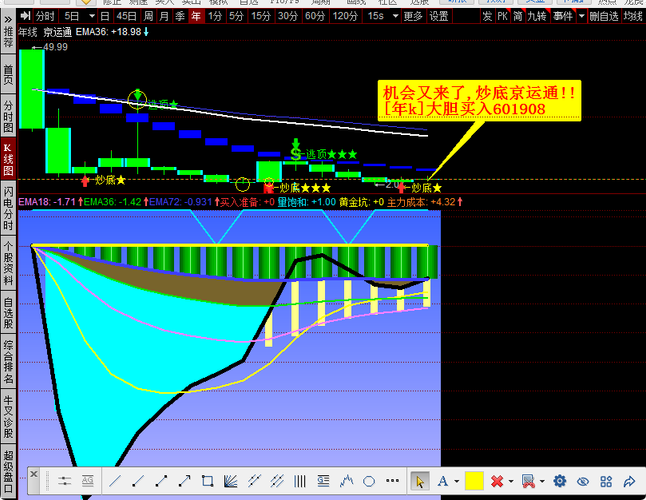Expand the eraser options dropdown arrow

(x=542, y=481)
